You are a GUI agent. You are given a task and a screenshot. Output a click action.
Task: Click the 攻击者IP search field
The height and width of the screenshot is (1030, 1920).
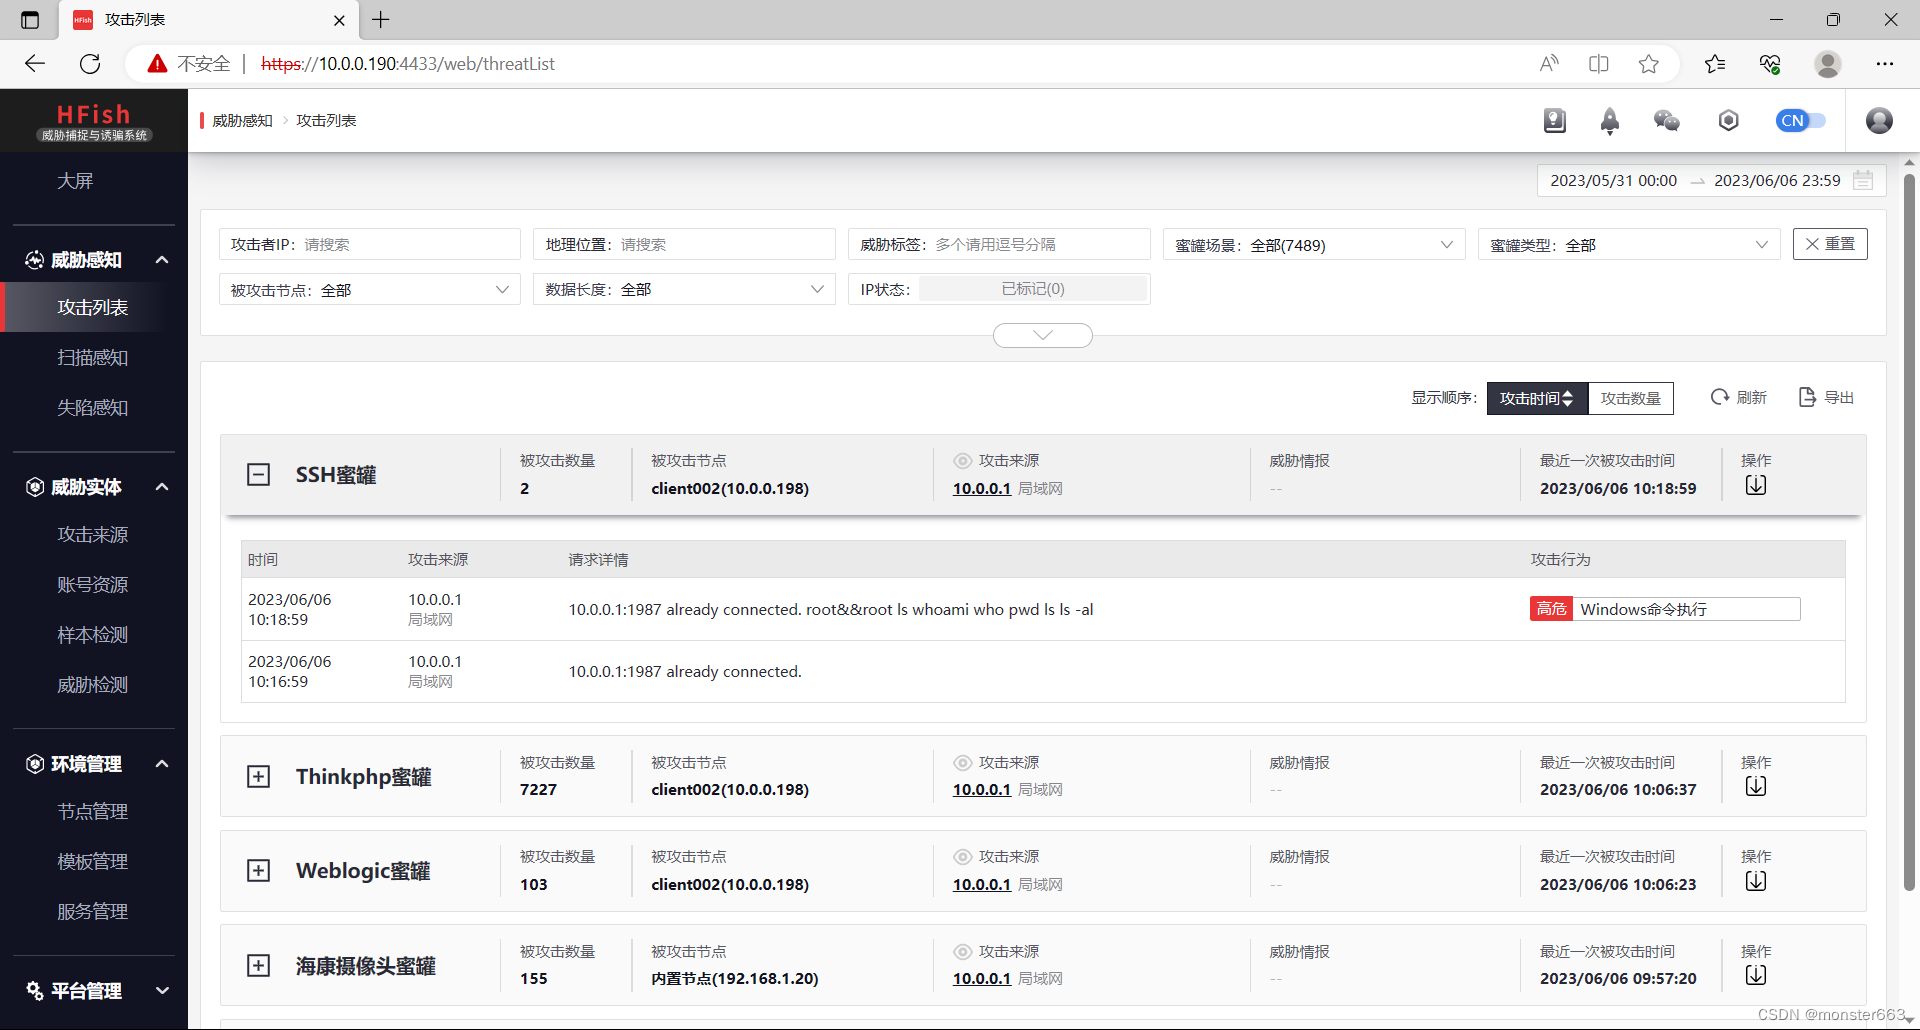pos(370,245)
